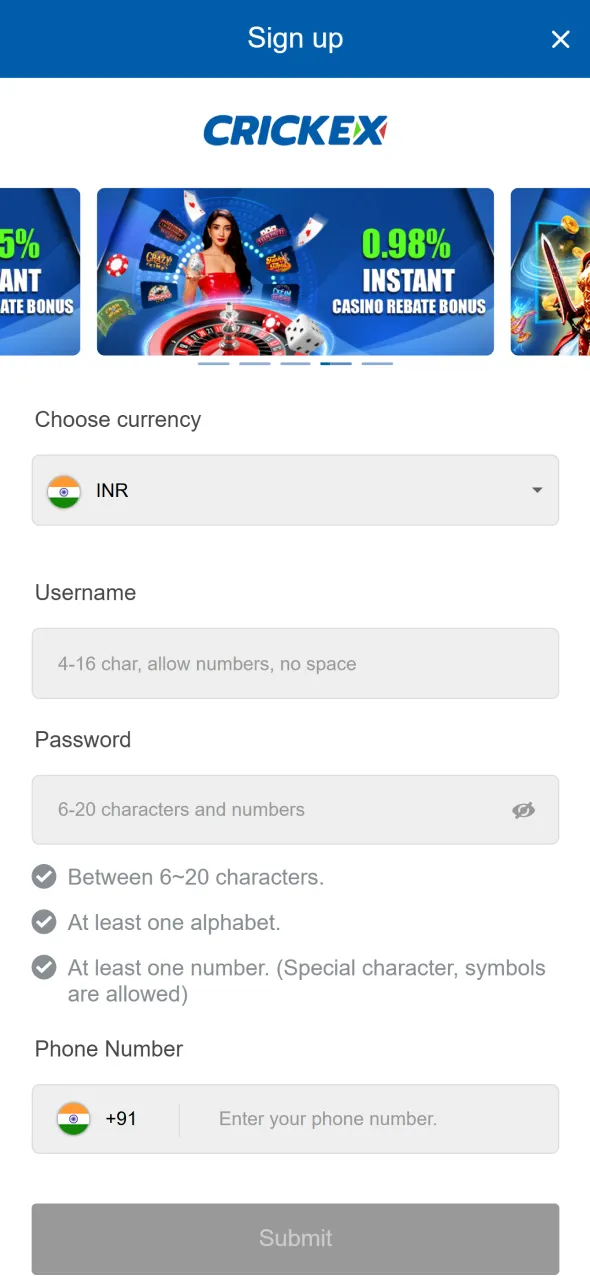The image size is (590, 1280).
Task: Select the Sign up header title
Action: coord(295,38)
